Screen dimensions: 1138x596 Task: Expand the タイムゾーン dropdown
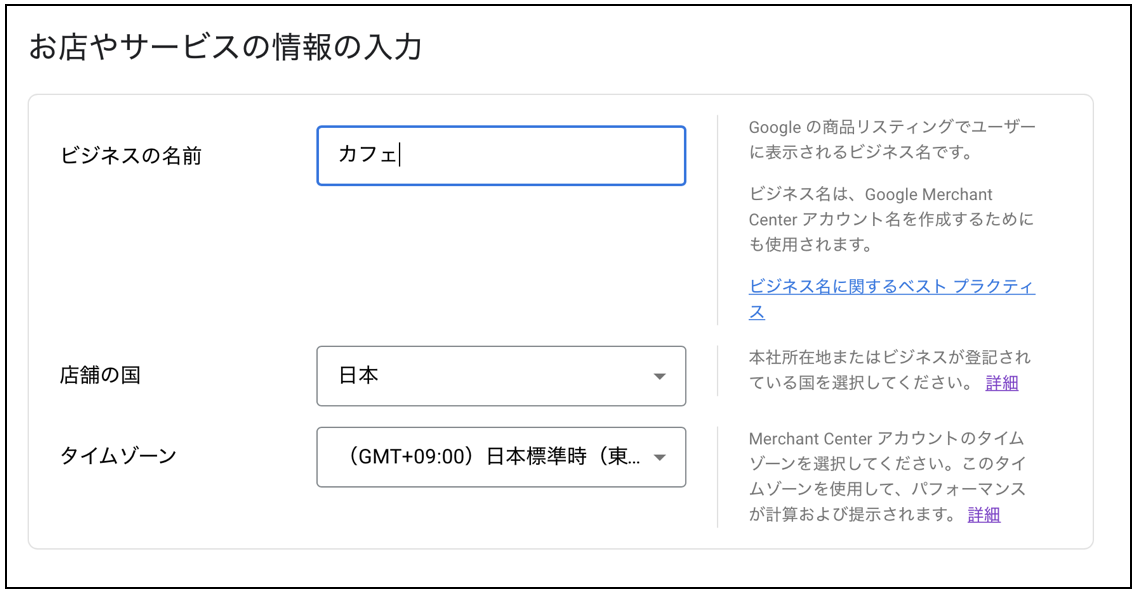coord(500,457)
